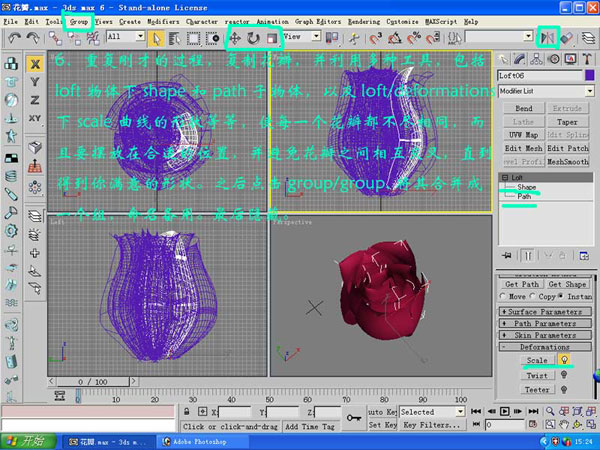
Task: Click the object color swatch
Action: pyautogui.click(x=590, y=75)
